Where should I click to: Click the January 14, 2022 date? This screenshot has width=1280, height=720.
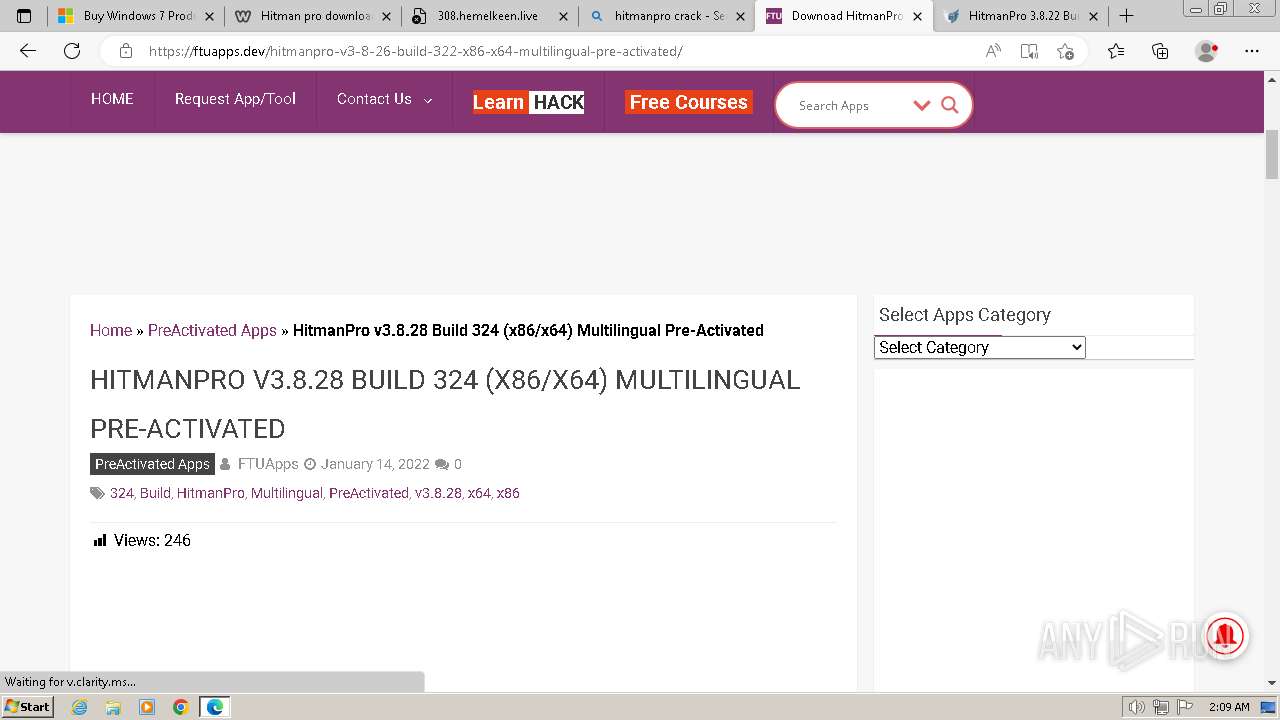[x=375, y=464]
